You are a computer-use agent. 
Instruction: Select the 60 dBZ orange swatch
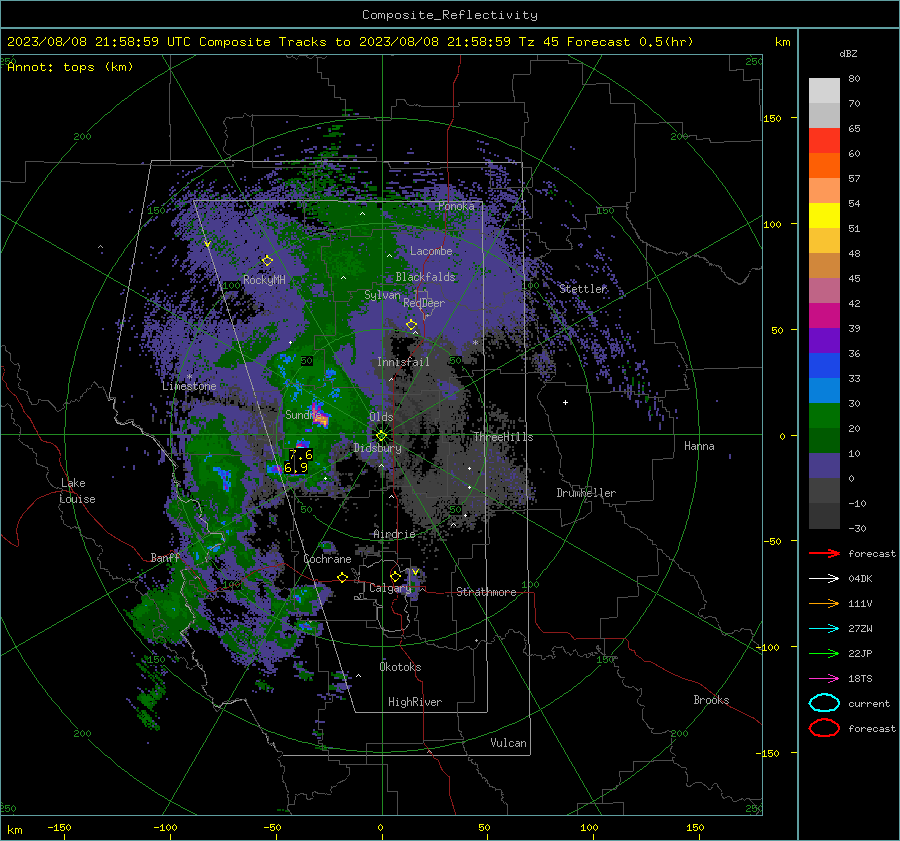click(x=824, y=165)
